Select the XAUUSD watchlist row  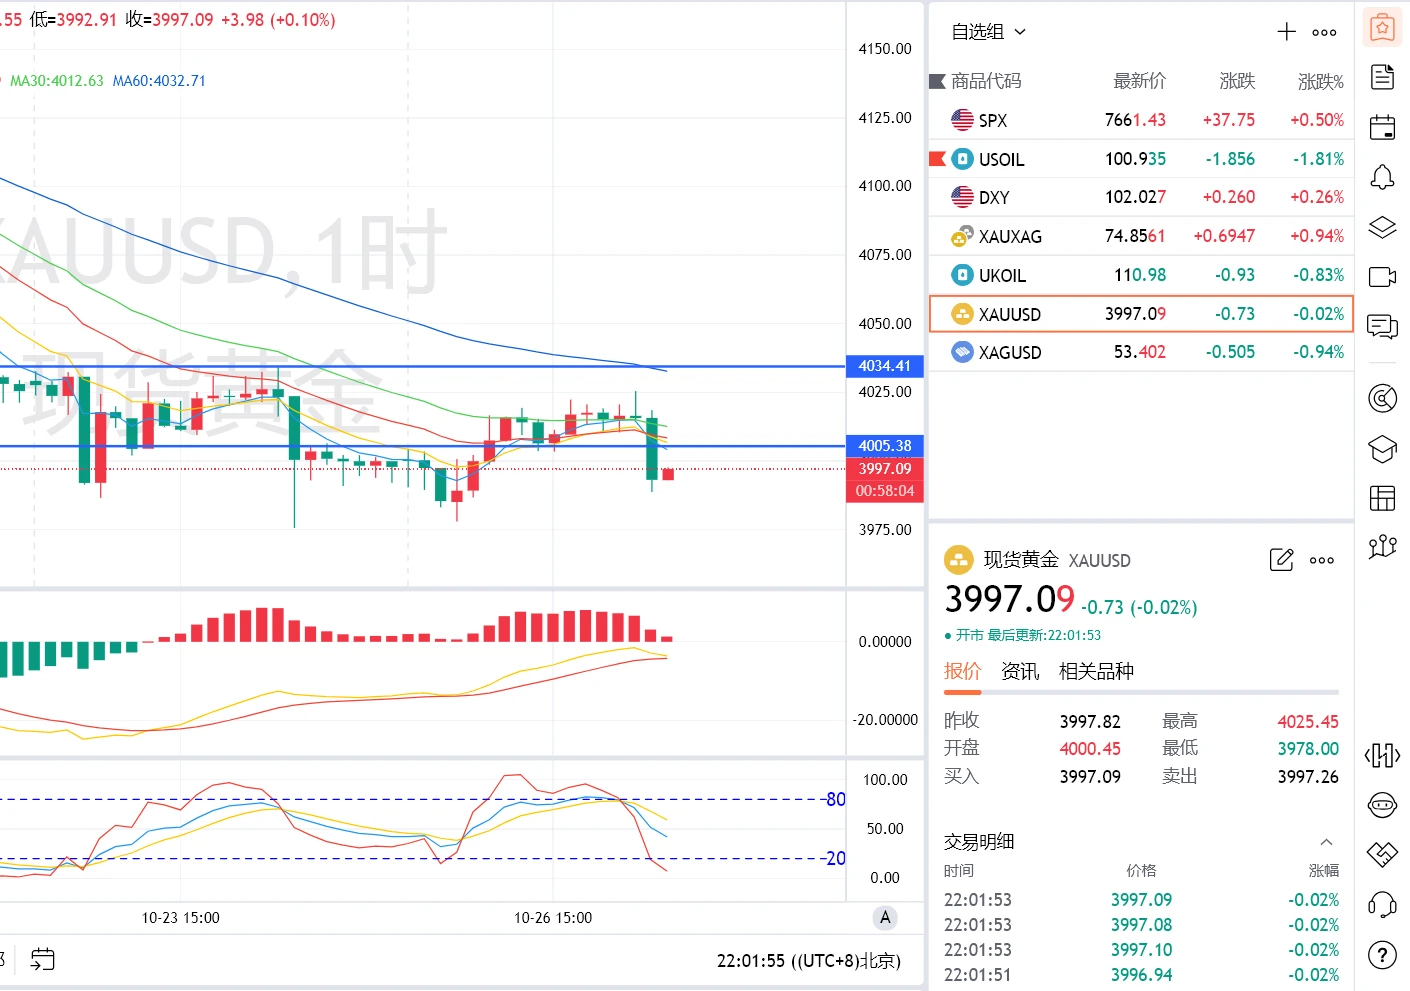[1141, 314]
